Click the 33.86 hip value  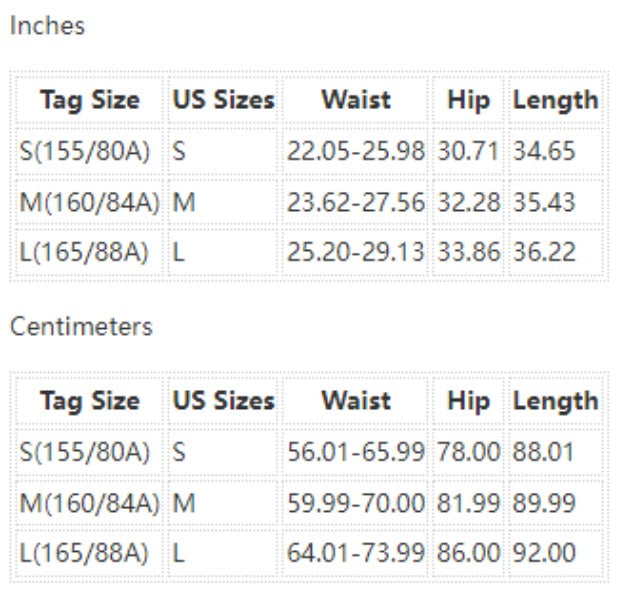(x=467, y=254)
